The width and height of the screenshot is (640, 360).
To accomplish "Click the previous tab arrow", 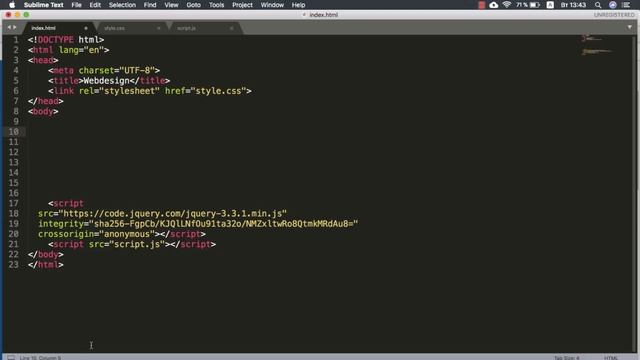I will [x=9, y=27].
